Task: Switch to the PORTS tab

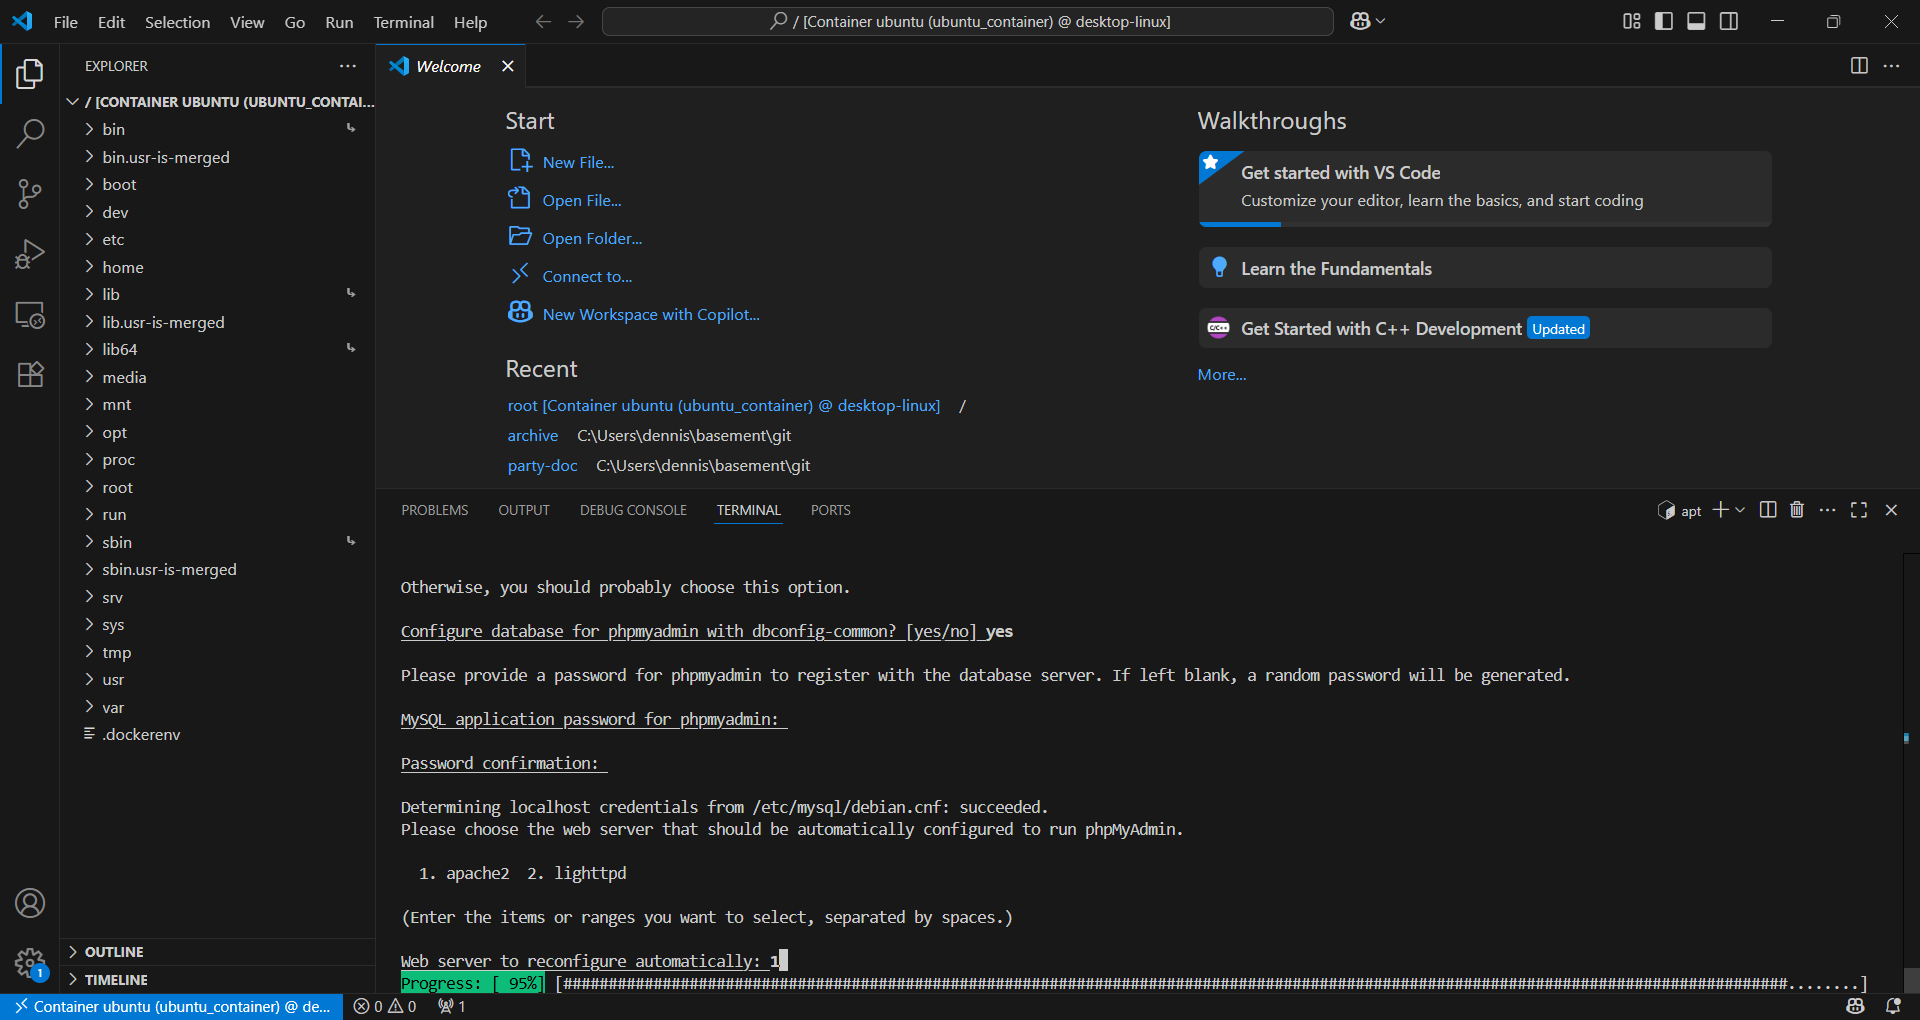Action: 830,510
